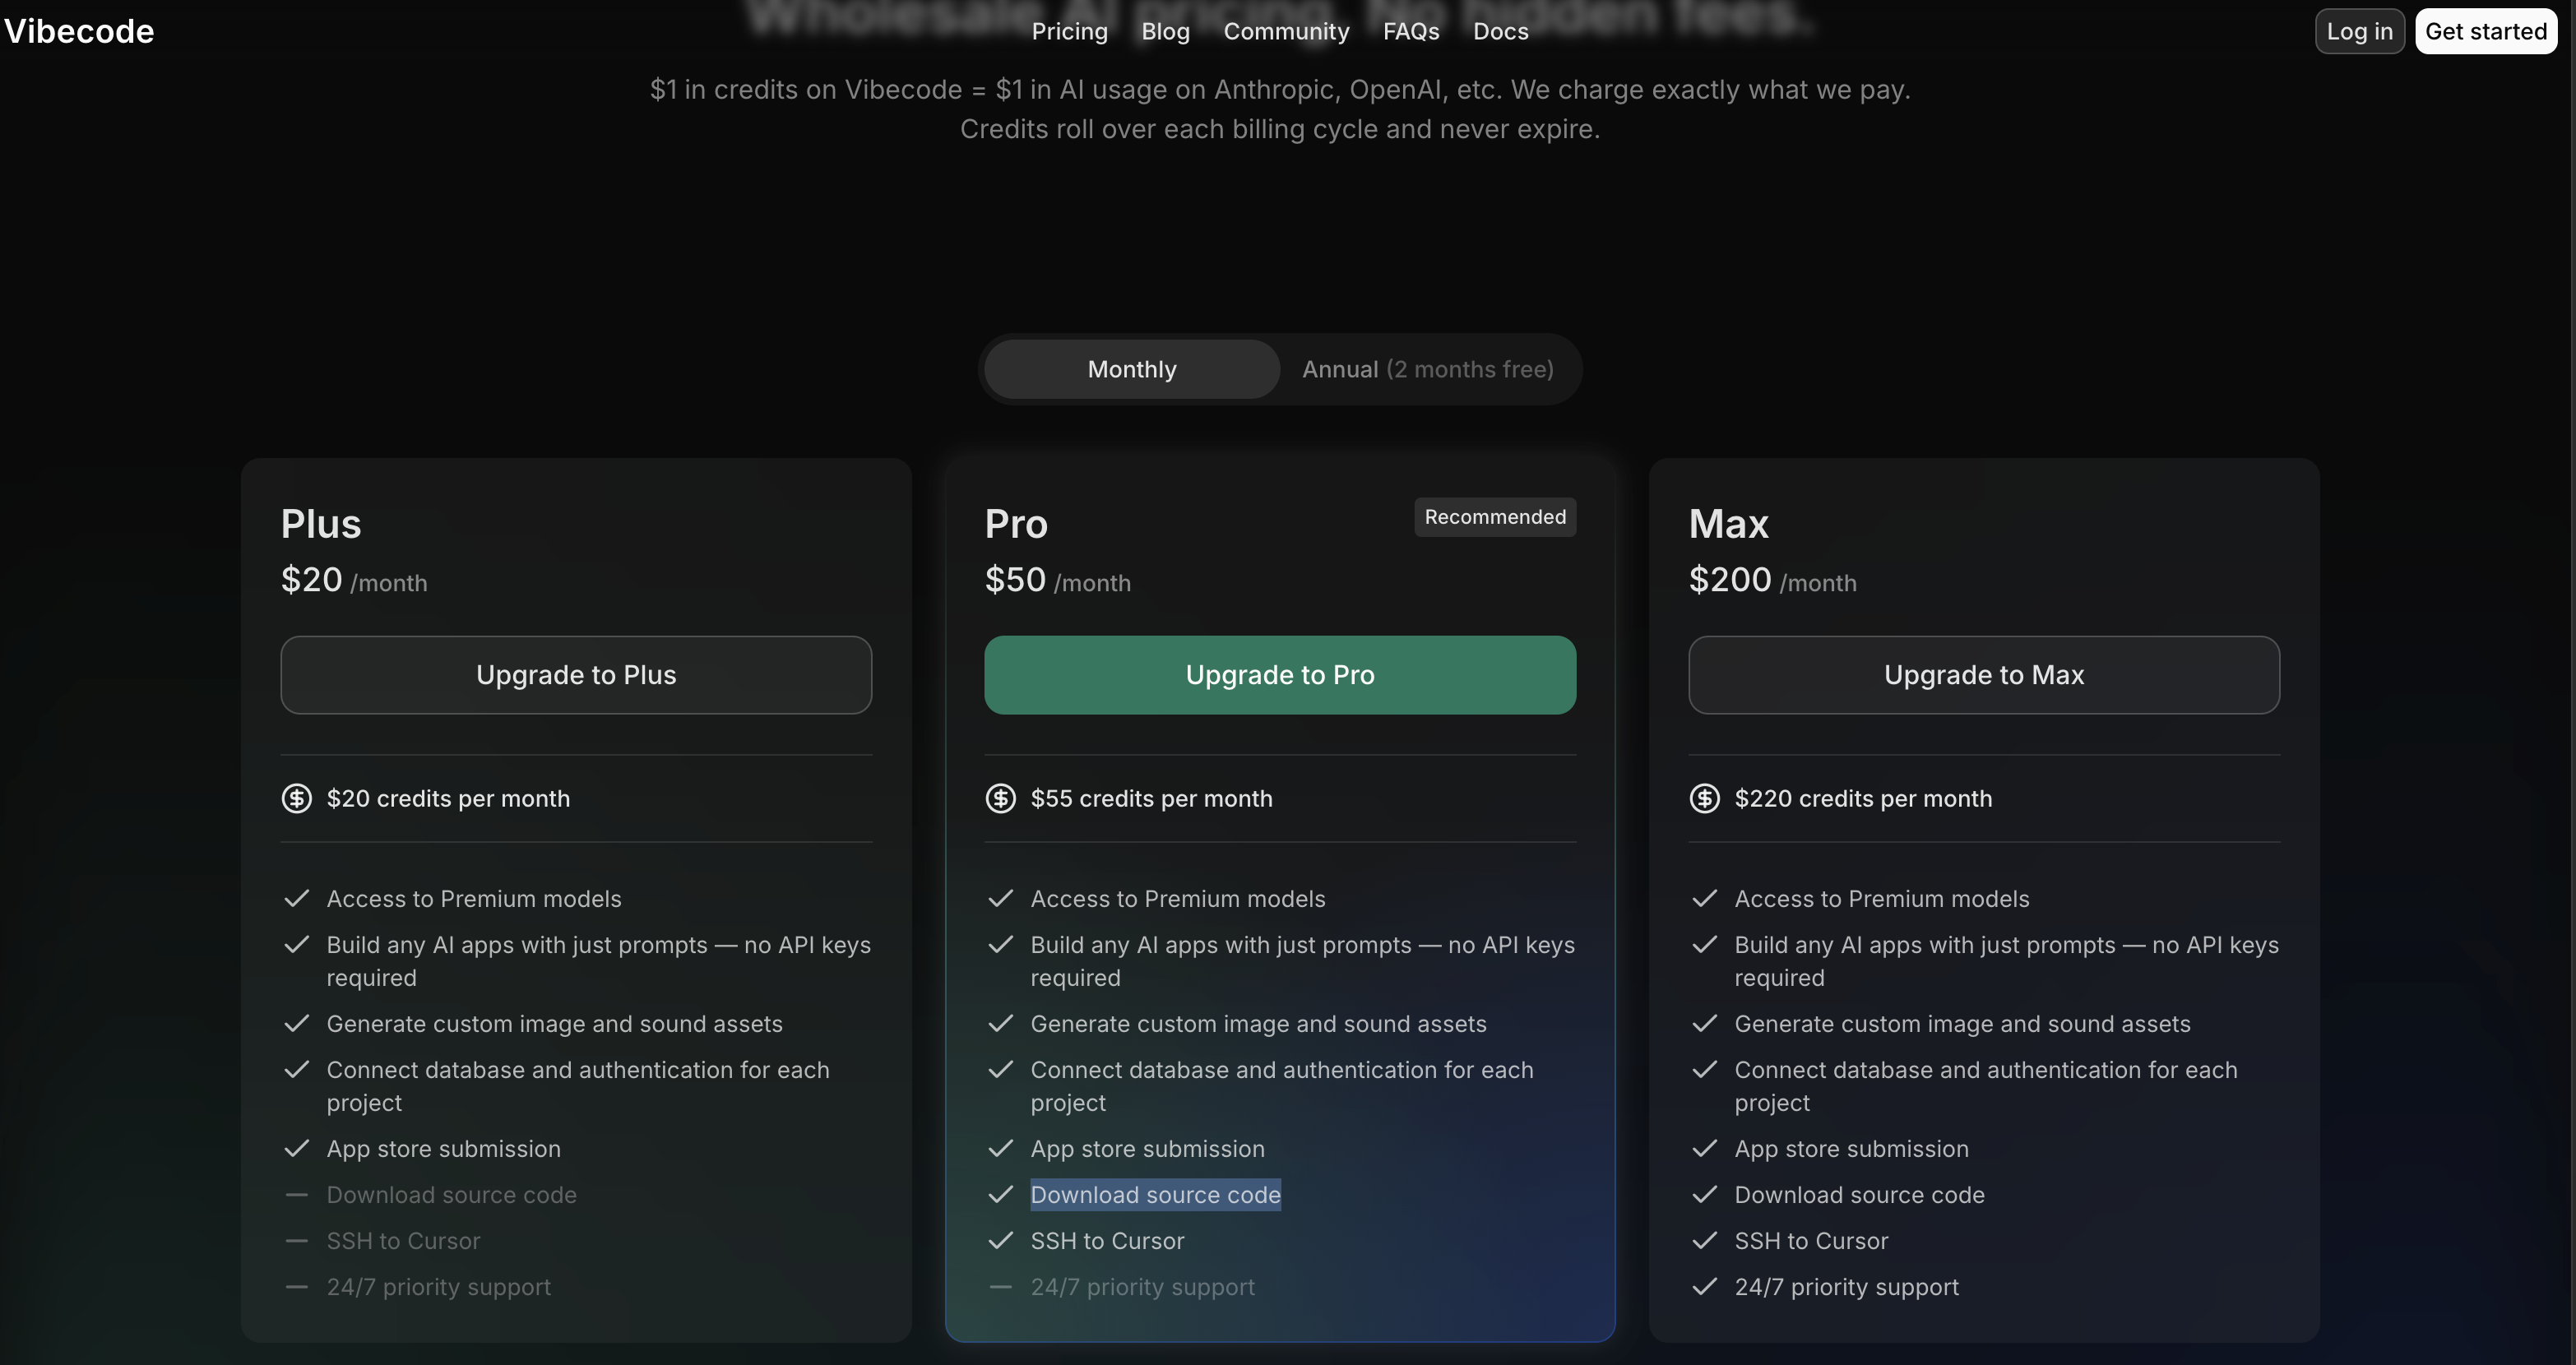Viewport: 2576px width, 1365px height.
Task: Click the dollar credits icon on Max plan
Action: 1705,798
